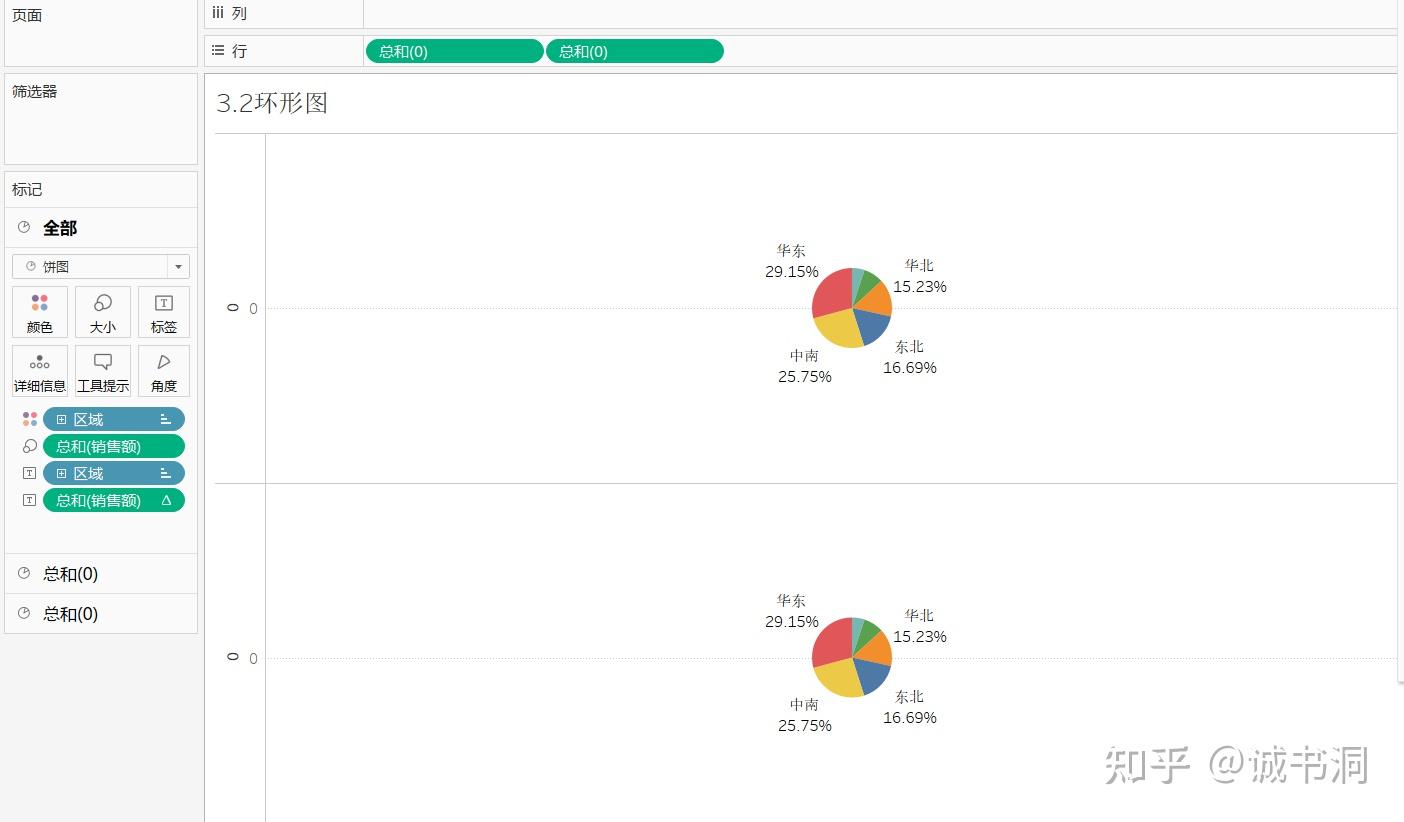The image size is (1404, 822).
Task: Select the 全部 marks card tab
Action: [x=60, y=228]
